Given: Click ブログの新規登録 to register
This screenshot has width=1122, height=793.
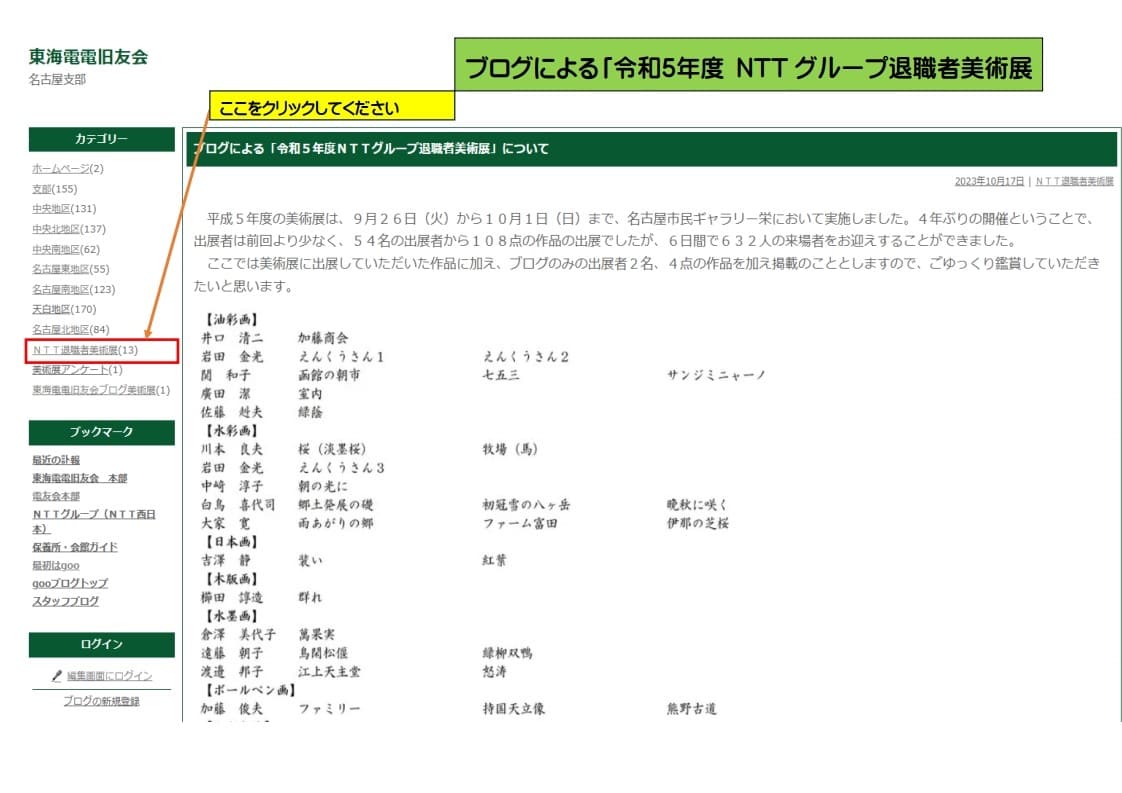Looking at the screenshot, I should point(101,701).
